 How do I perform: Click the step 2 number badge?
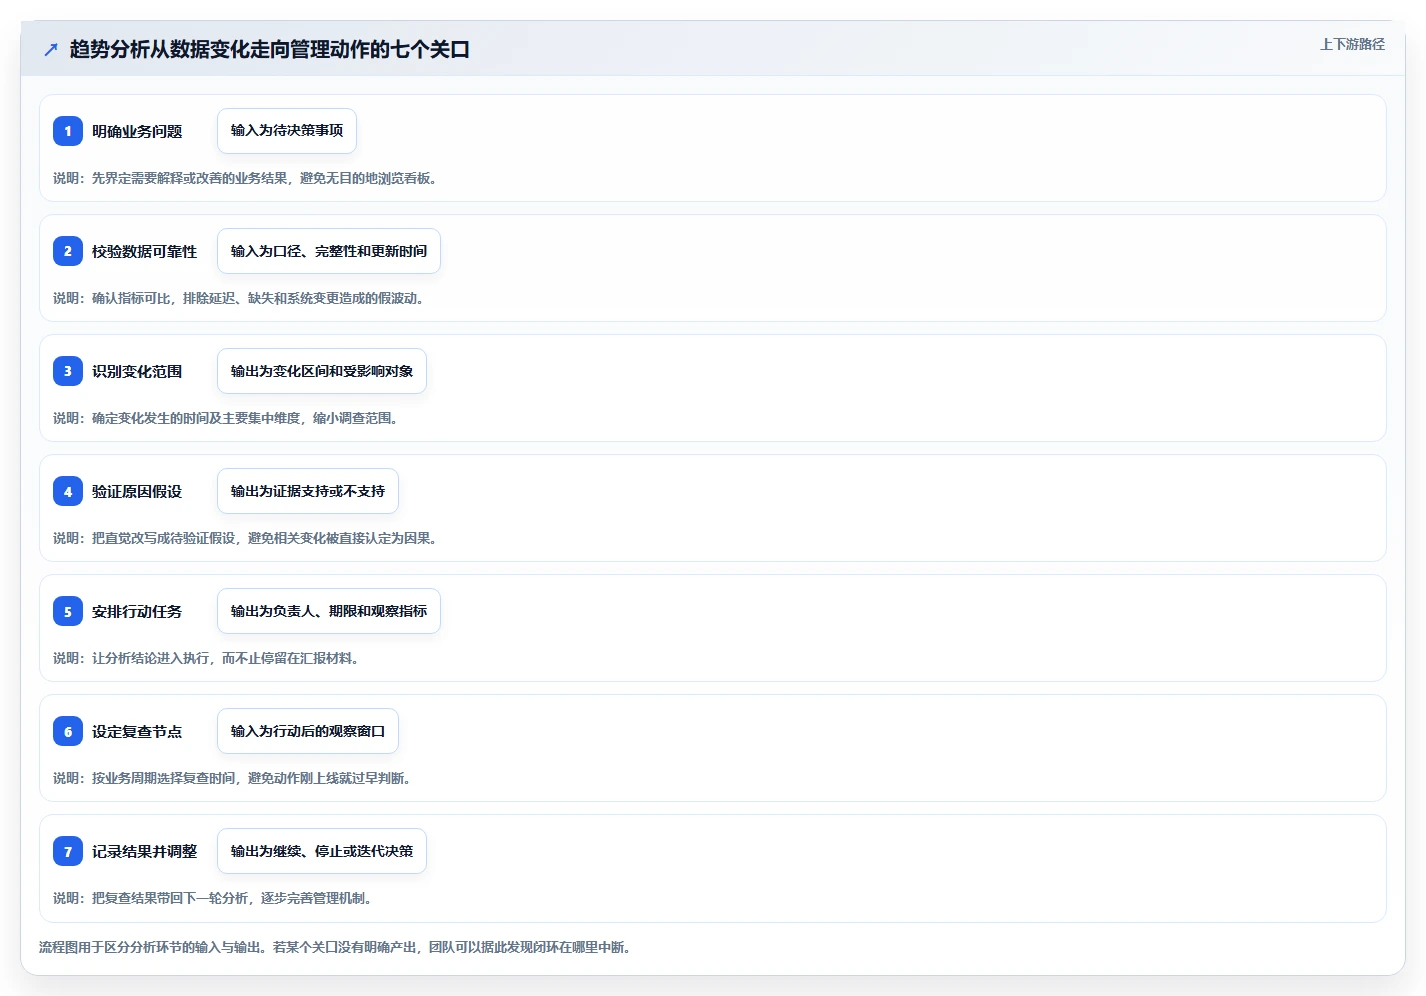(x=68, y=251)
